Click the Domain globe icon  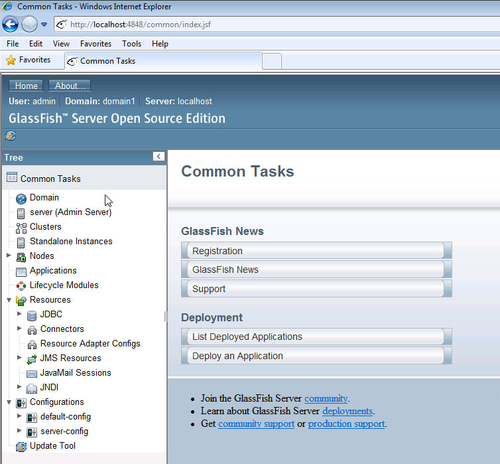[21, 199]
